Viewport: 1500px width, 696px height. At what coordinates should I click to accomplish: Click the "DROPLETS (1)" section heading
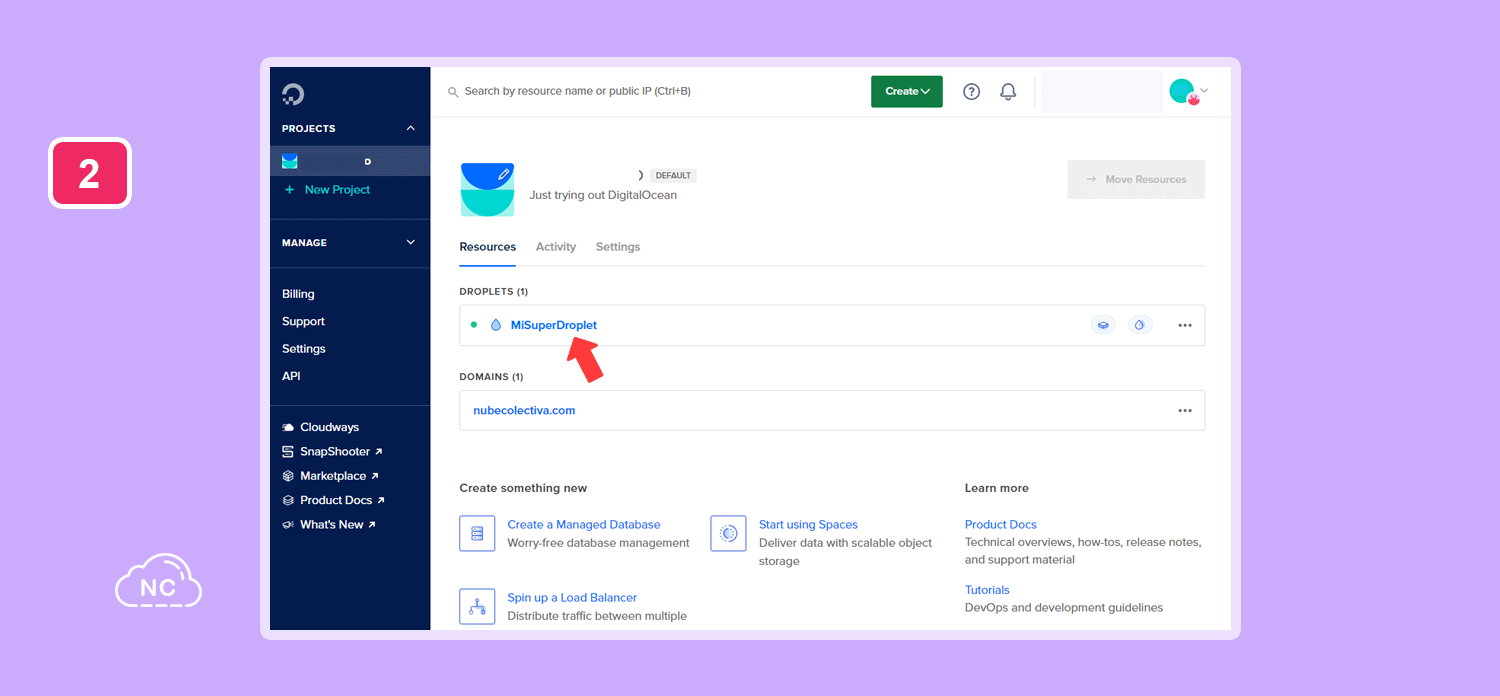494,292
